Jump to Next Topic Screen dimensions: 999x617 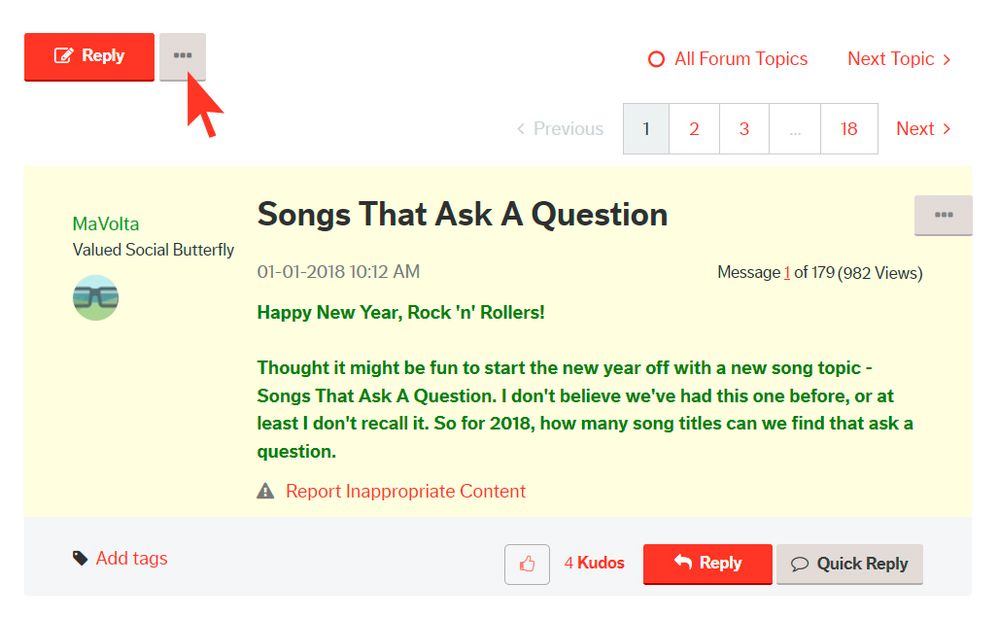click(x=898, y=59)
